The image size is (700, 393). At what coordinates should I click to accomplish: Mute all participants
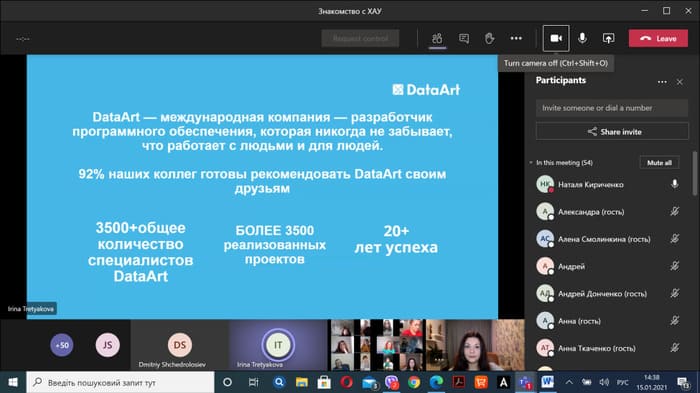pyautogui.click(x=659, y=163)
